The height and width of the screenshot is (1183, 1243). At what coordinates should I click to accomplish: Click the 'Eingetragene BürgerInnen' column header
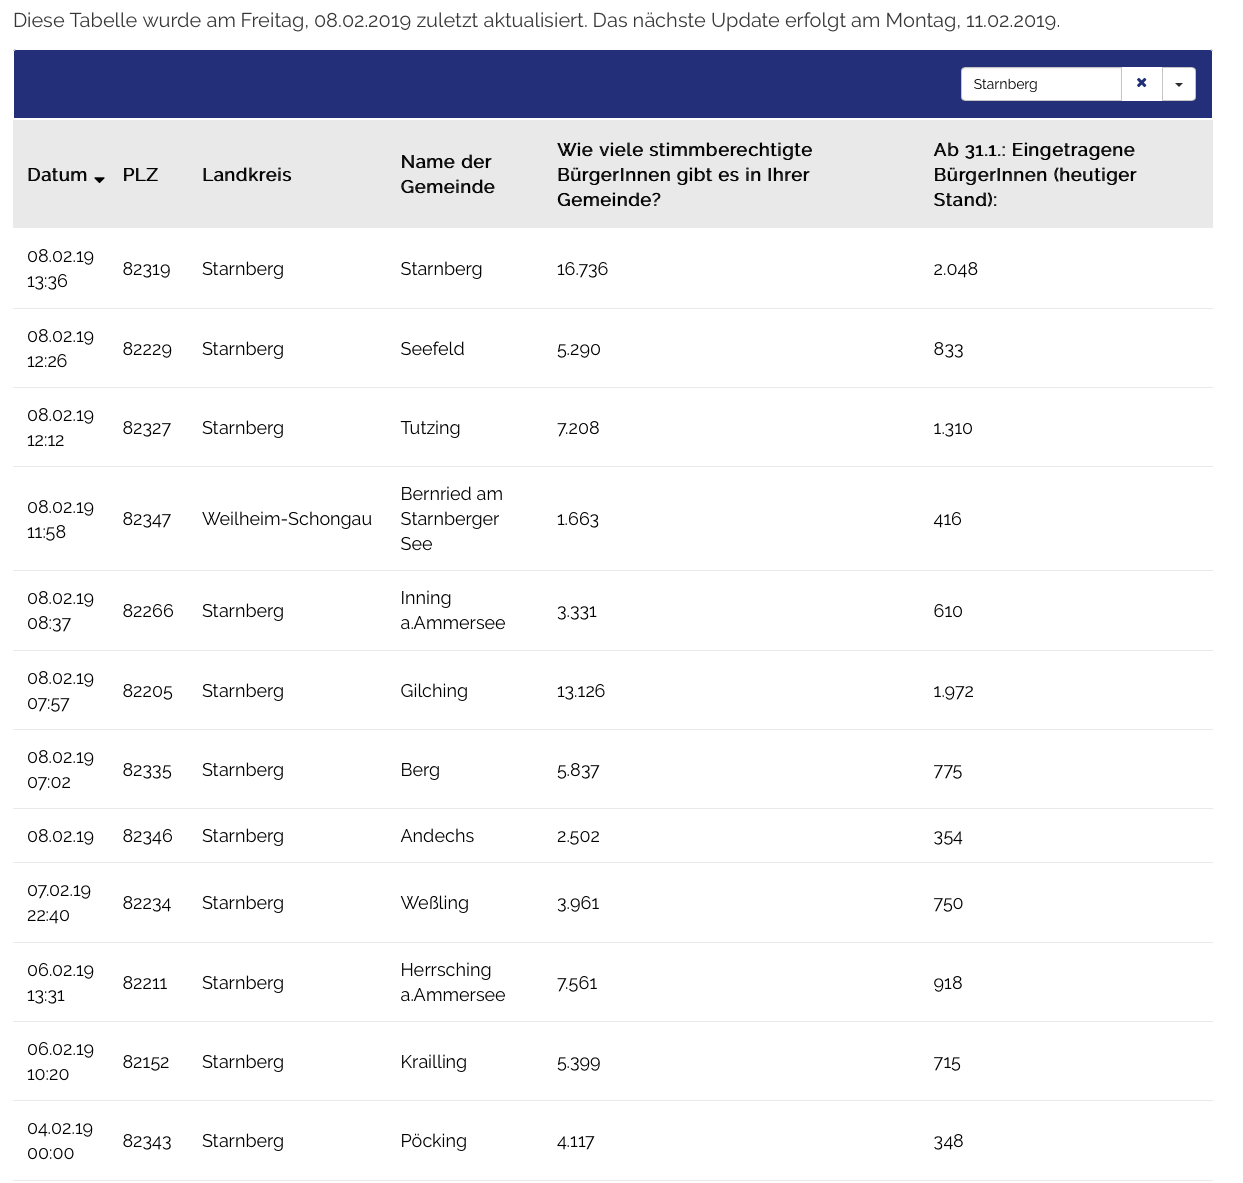pyautogui.click(x=1034, y=175)
